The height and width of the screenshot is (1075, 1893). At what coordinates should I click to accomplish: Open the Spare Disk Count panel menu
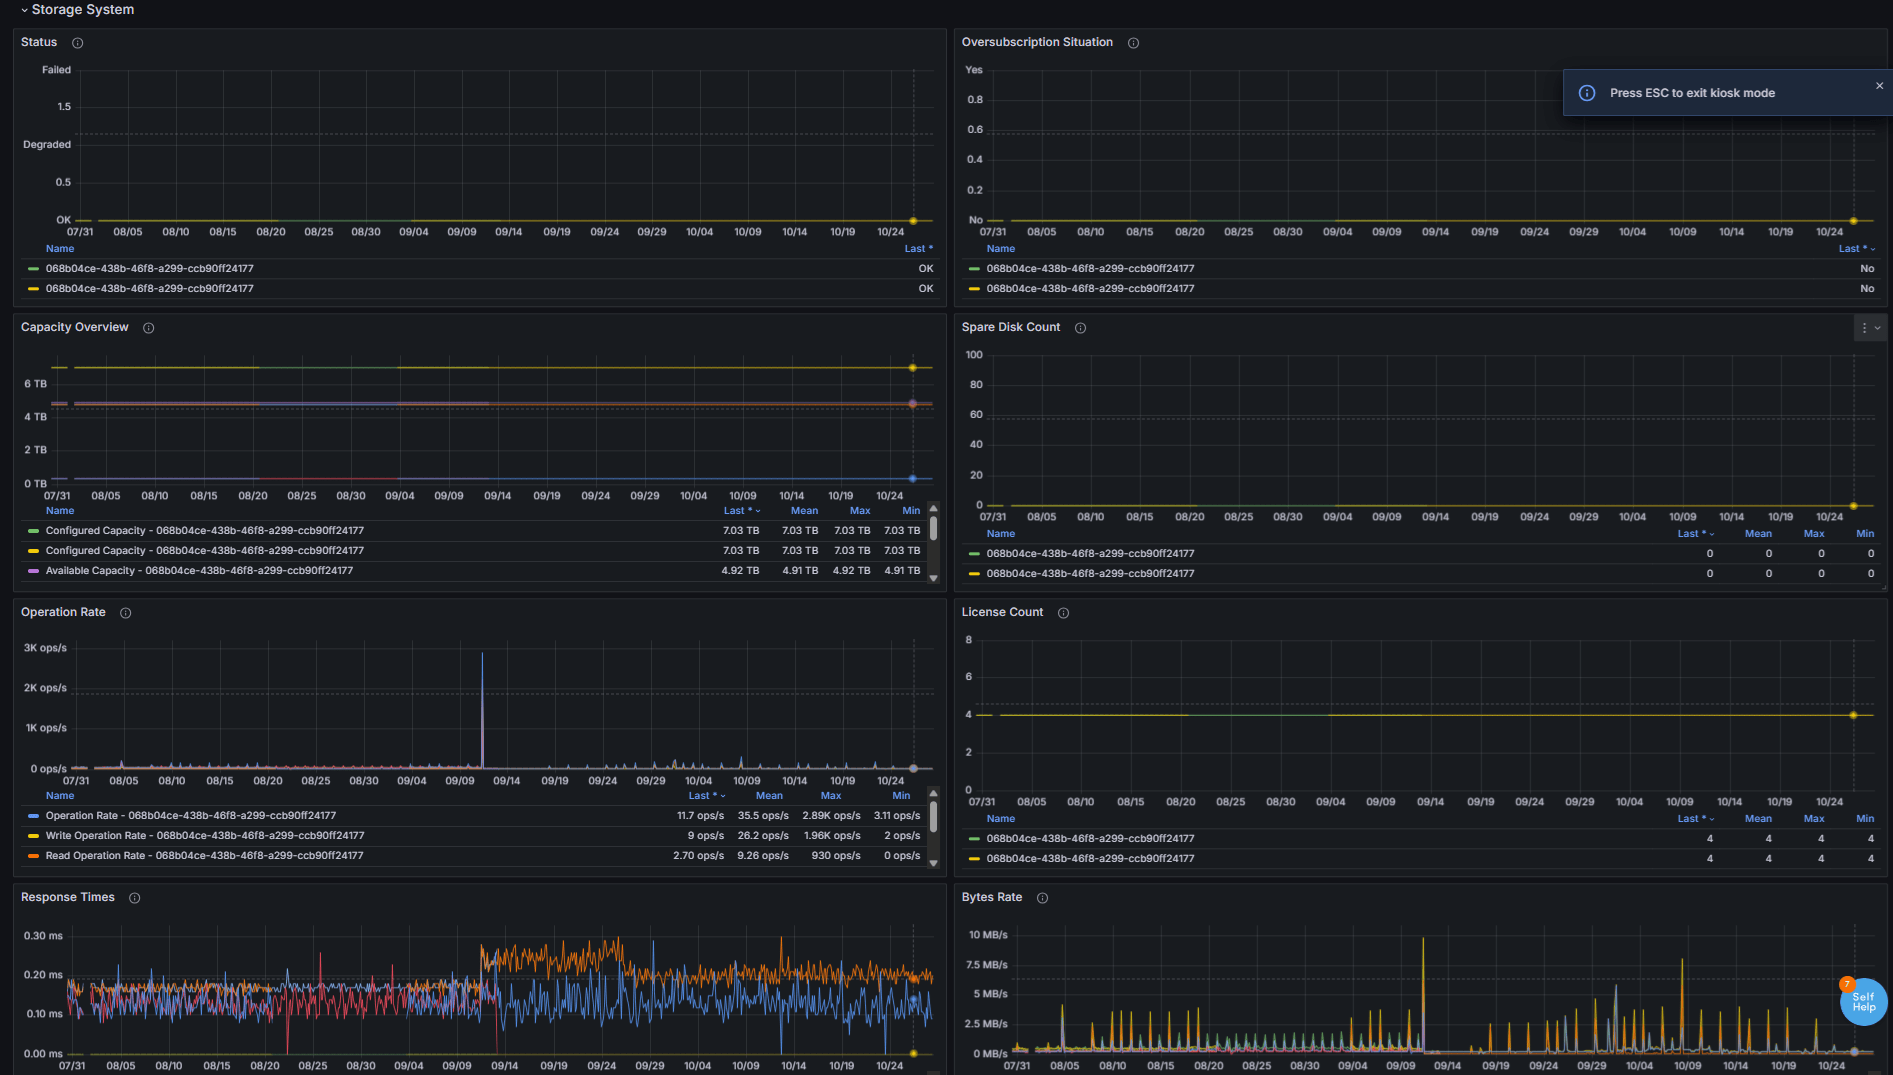coord(1864,328)
